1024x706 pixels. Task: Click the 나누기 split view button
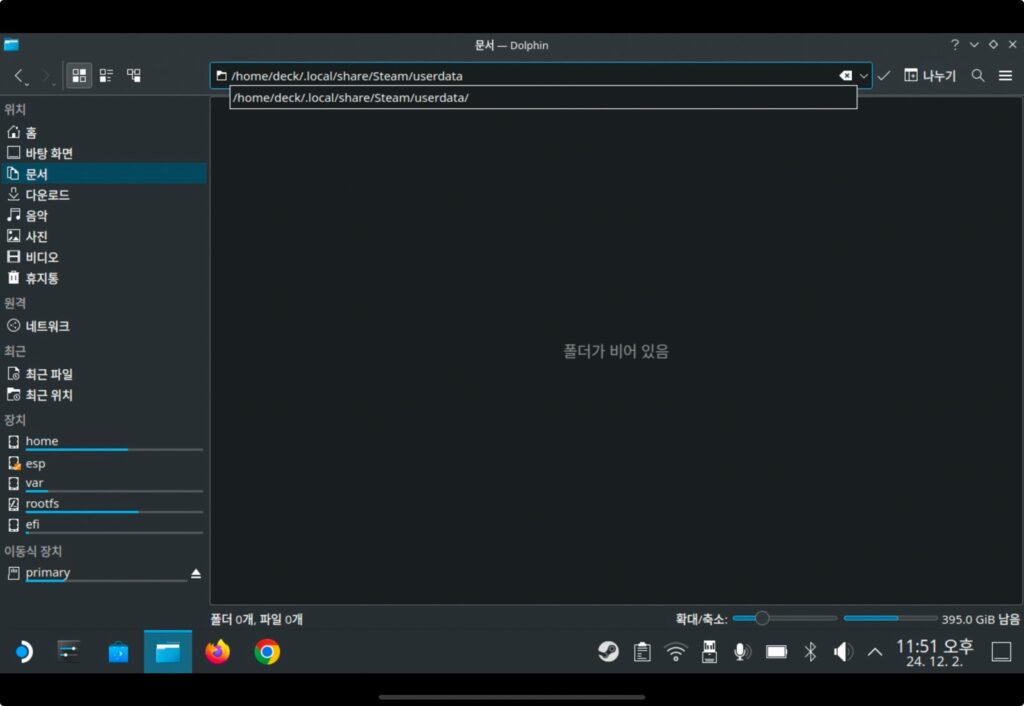(930, 76)
